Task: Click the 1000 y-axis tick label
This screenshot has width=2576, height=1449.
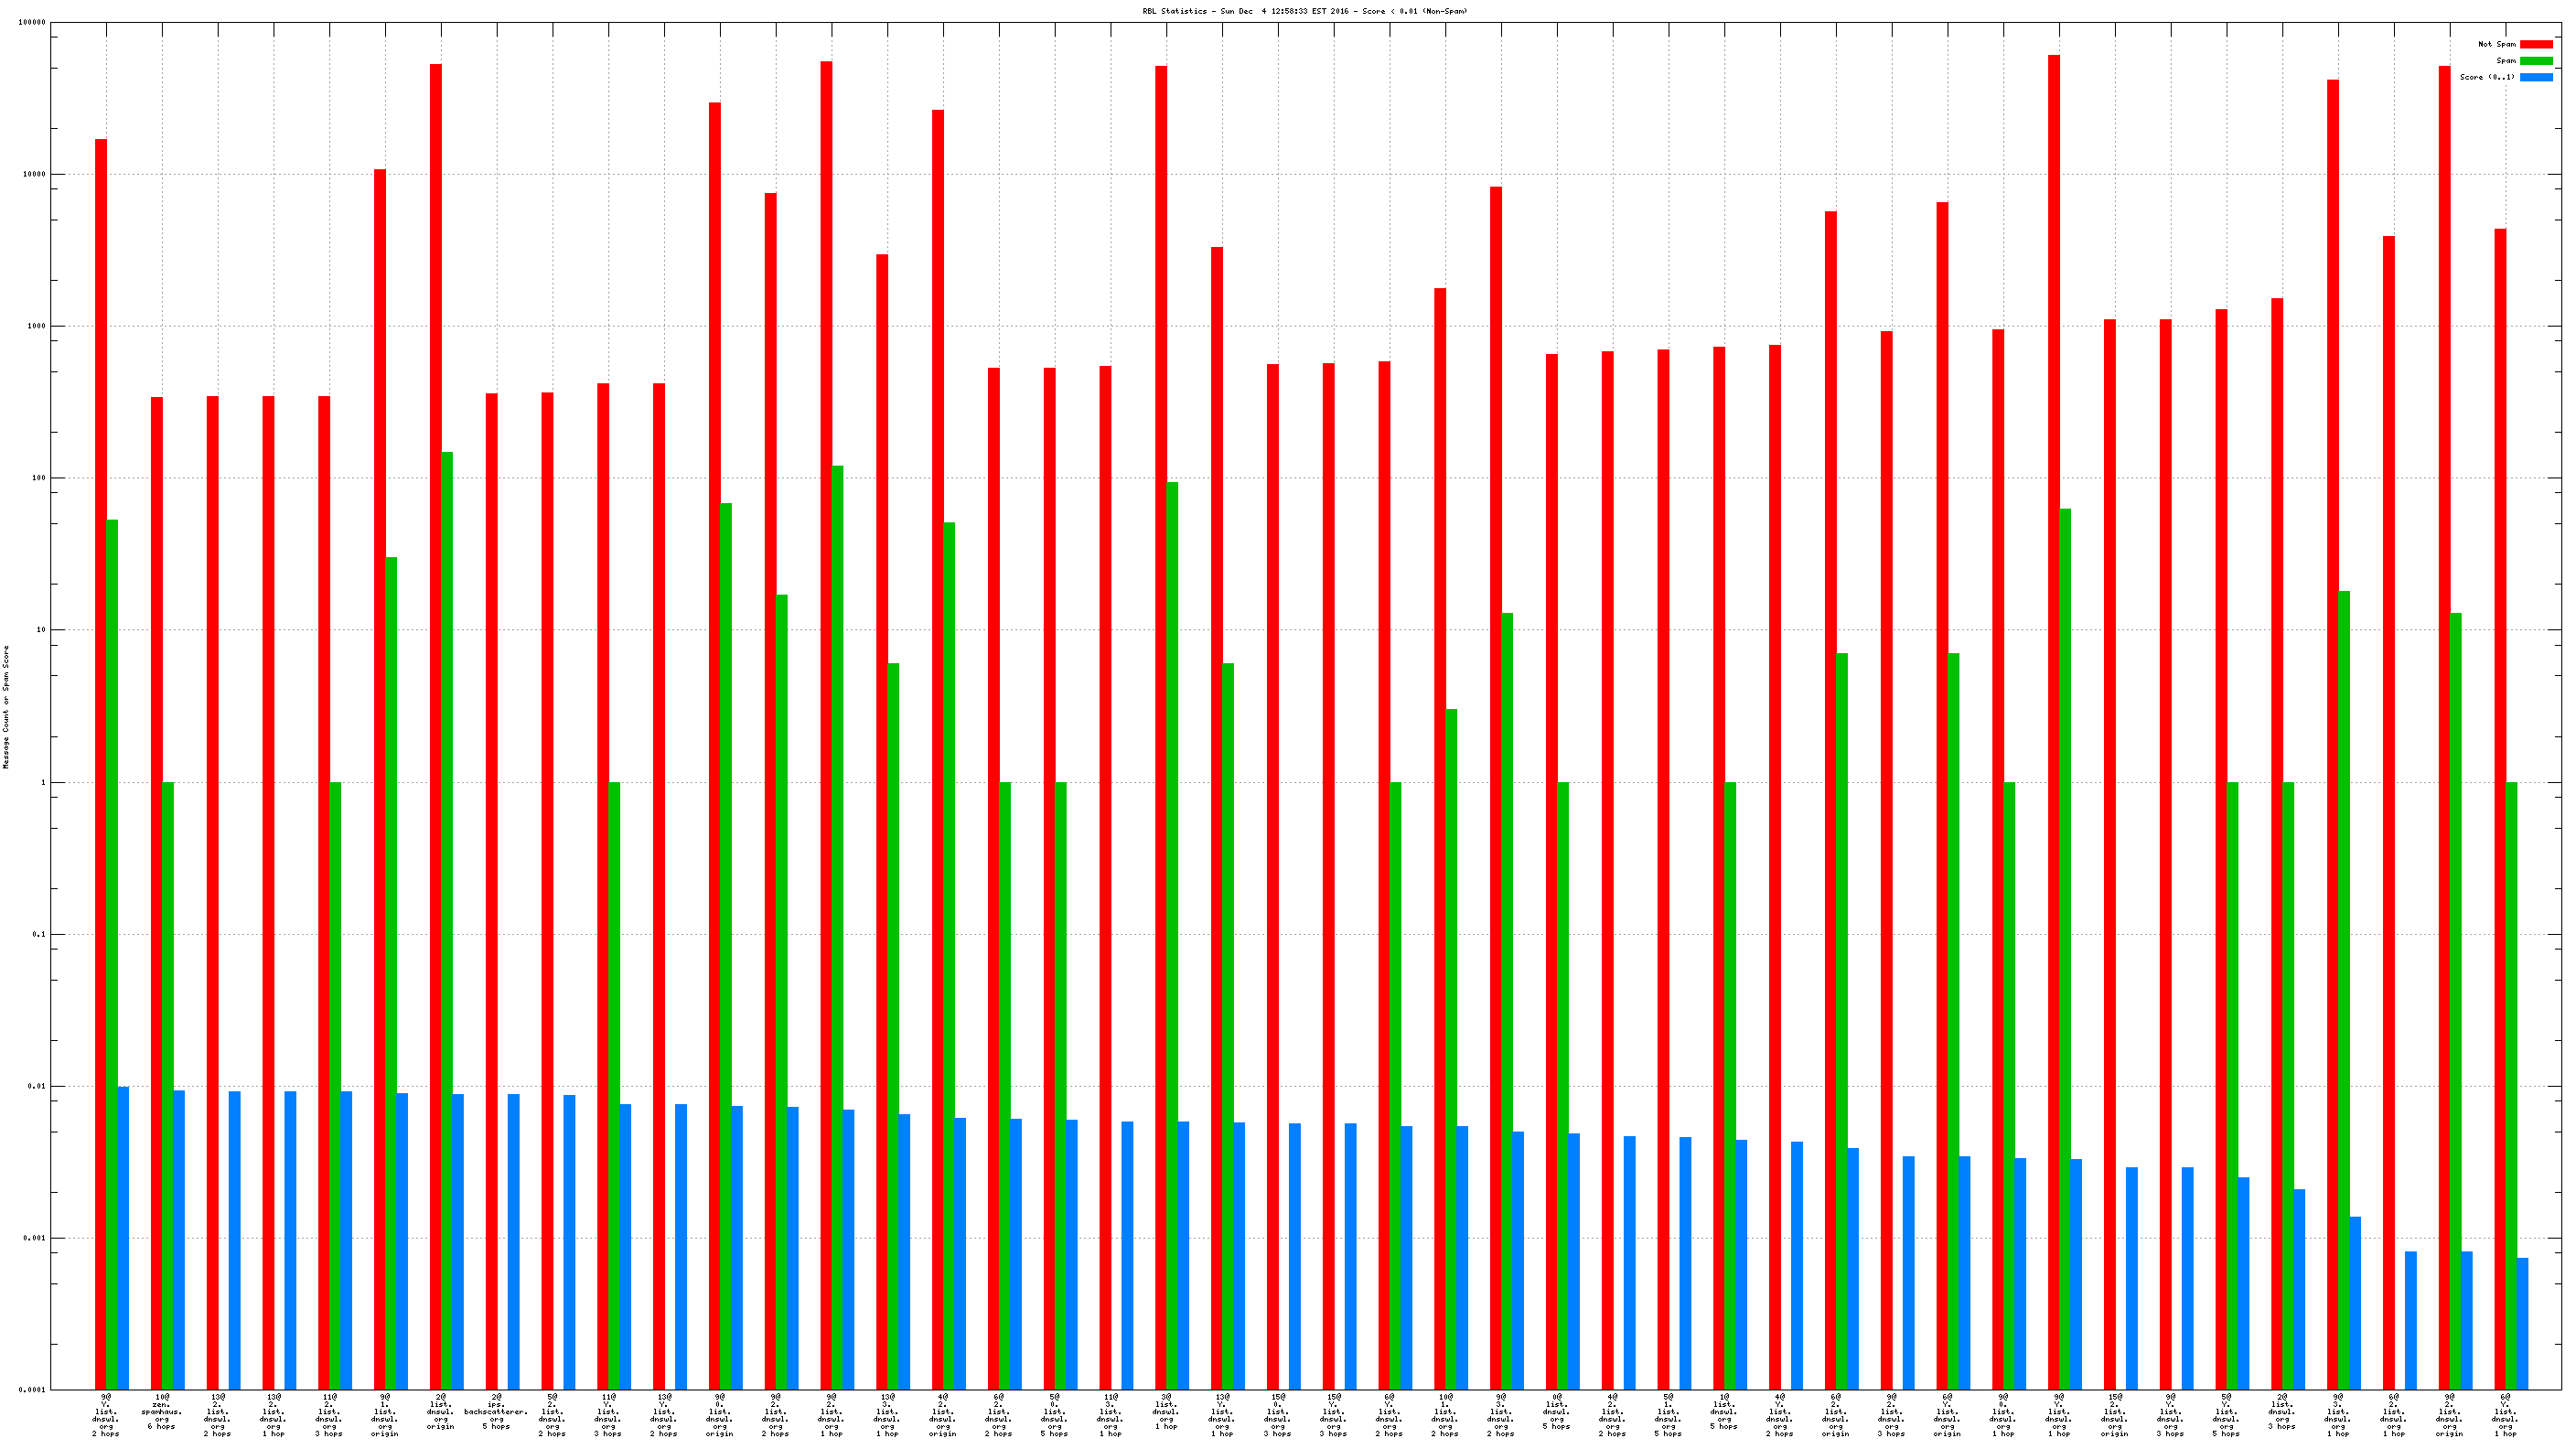Action: click(x=35, y=326)
